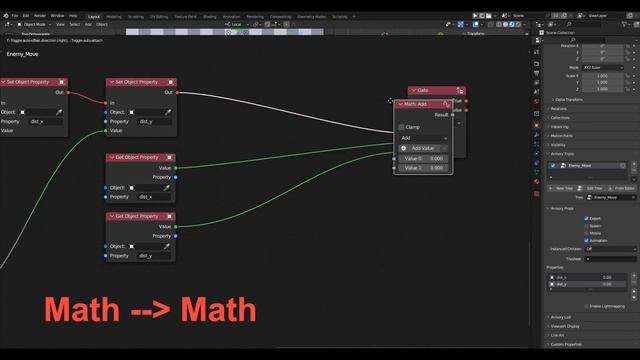This screenshot has height=360, width=640.
Task: Expand the Visibility panel
Action: point(558,145)
